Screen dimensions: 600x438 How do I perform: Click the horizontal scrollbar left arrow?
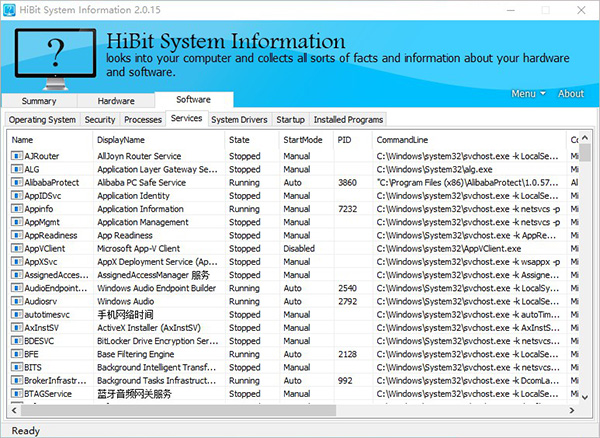coord(14,410)
